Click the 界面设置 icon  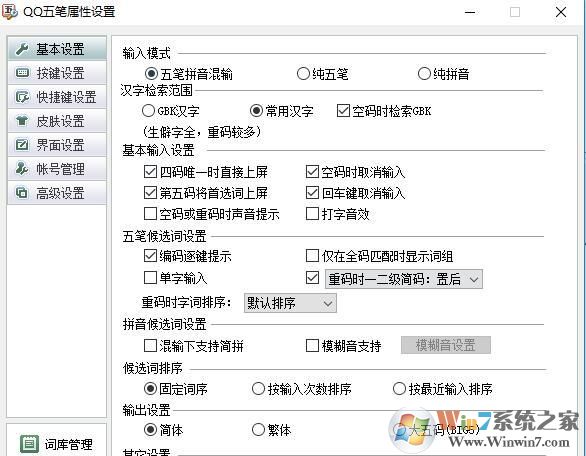click(x=22, y=145)
